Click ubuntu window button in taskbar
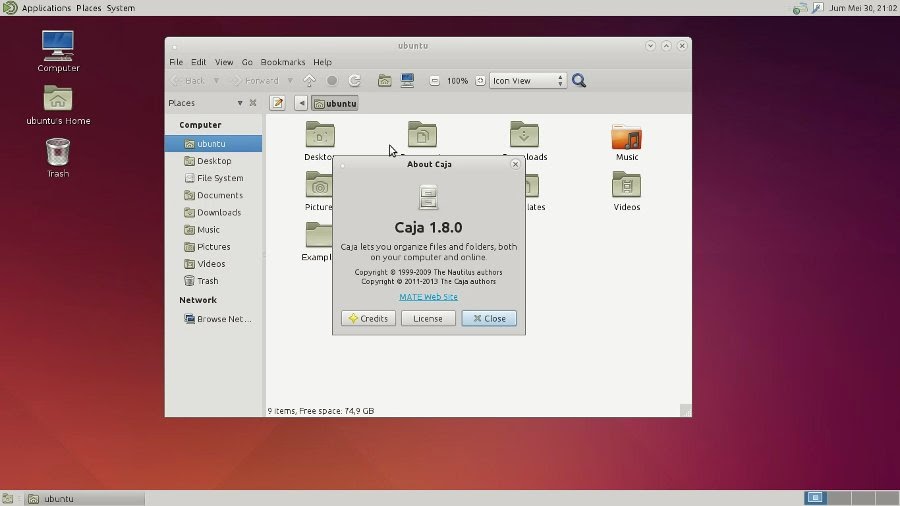The image size is (900, 506). pyautogui.click(x=85, y=499)
